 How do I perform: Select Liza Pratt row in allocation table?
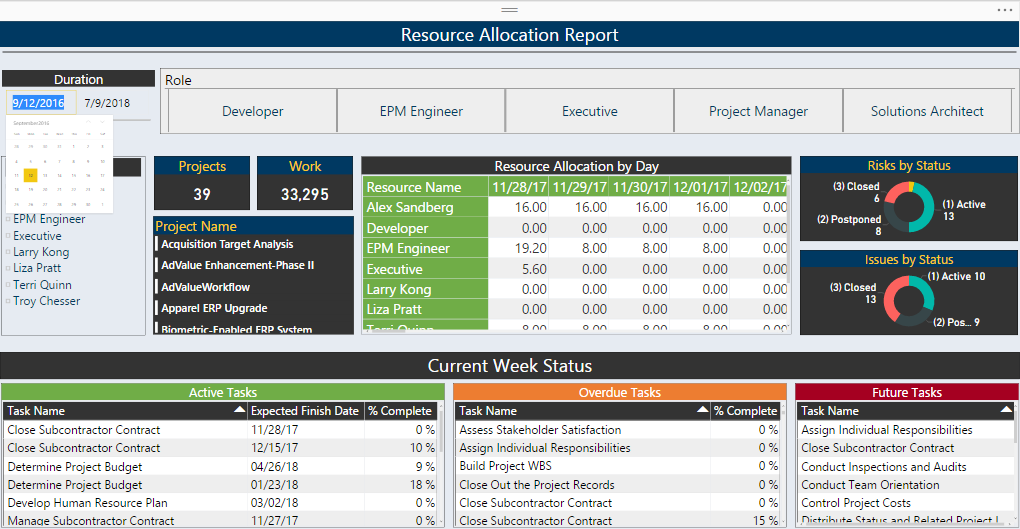[425, 309]
